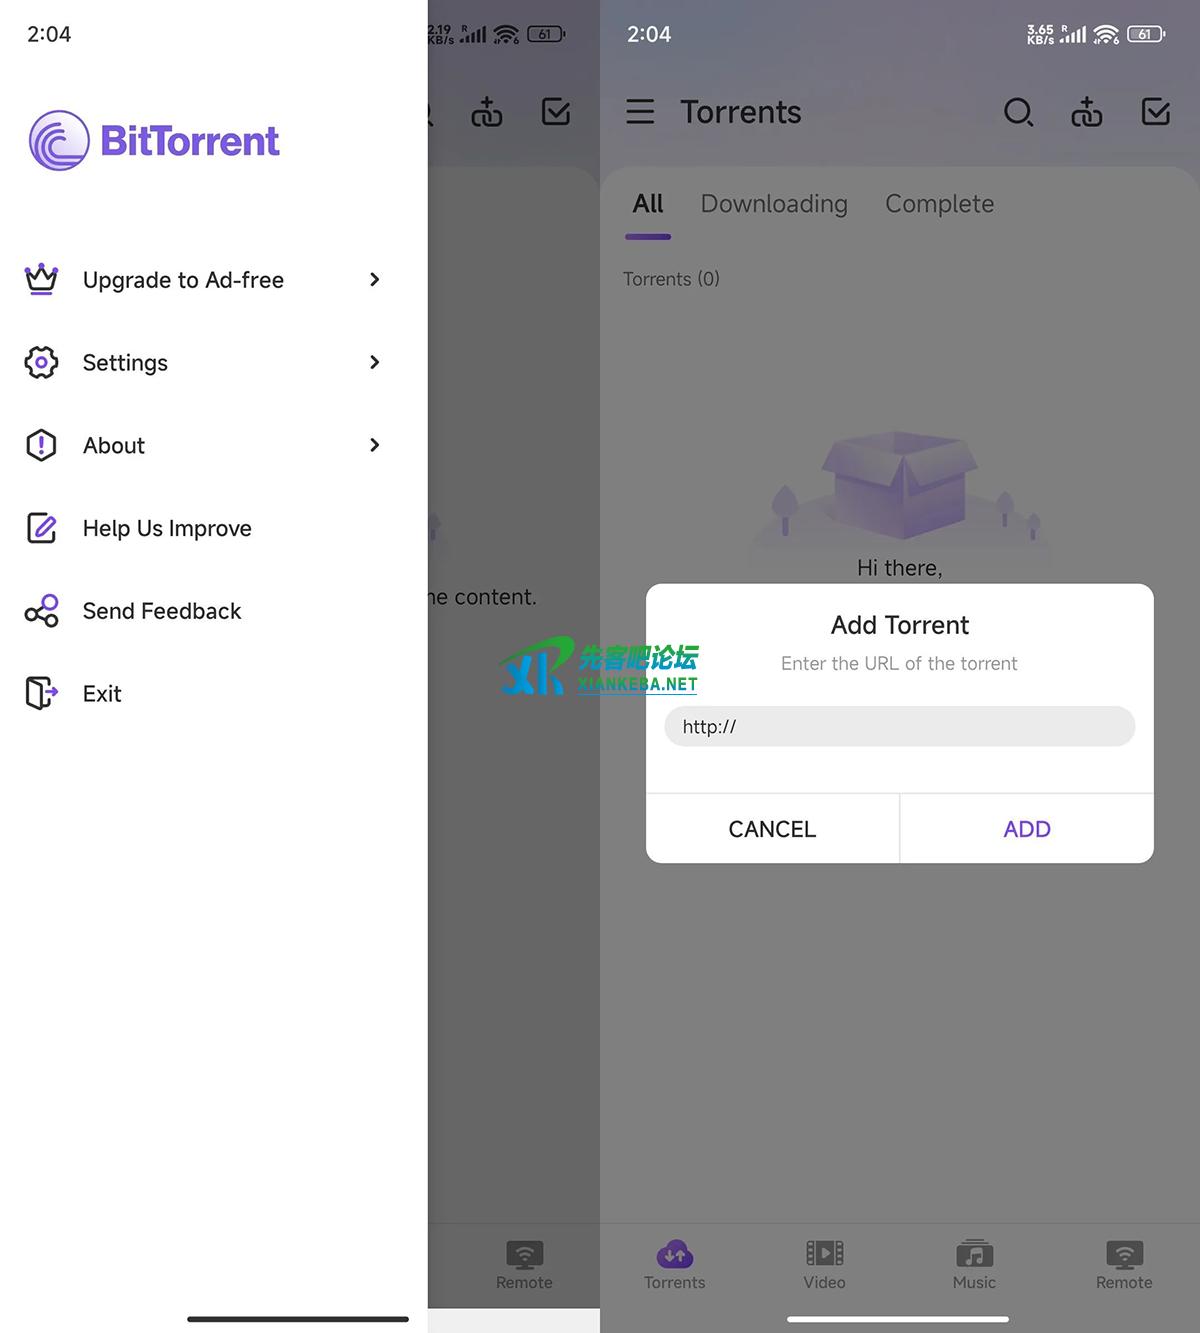Image resolution: width=1200 pixels, height=1333 pixels.
Task: Focus the torrent URL input field
Action: (900, 727)
